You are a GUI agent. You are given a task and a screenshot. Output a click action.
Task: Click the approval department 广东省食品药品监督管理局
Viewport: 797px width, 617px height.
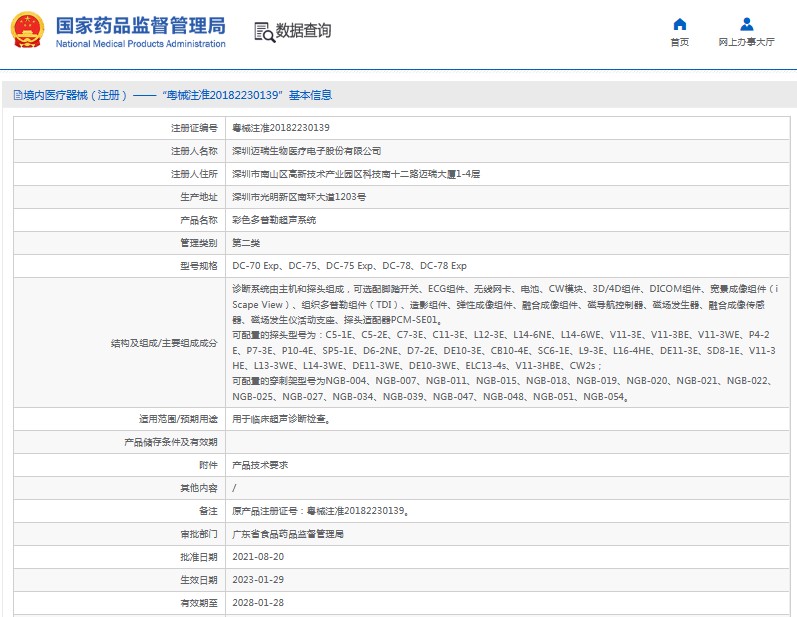click(x=288, y=534)
